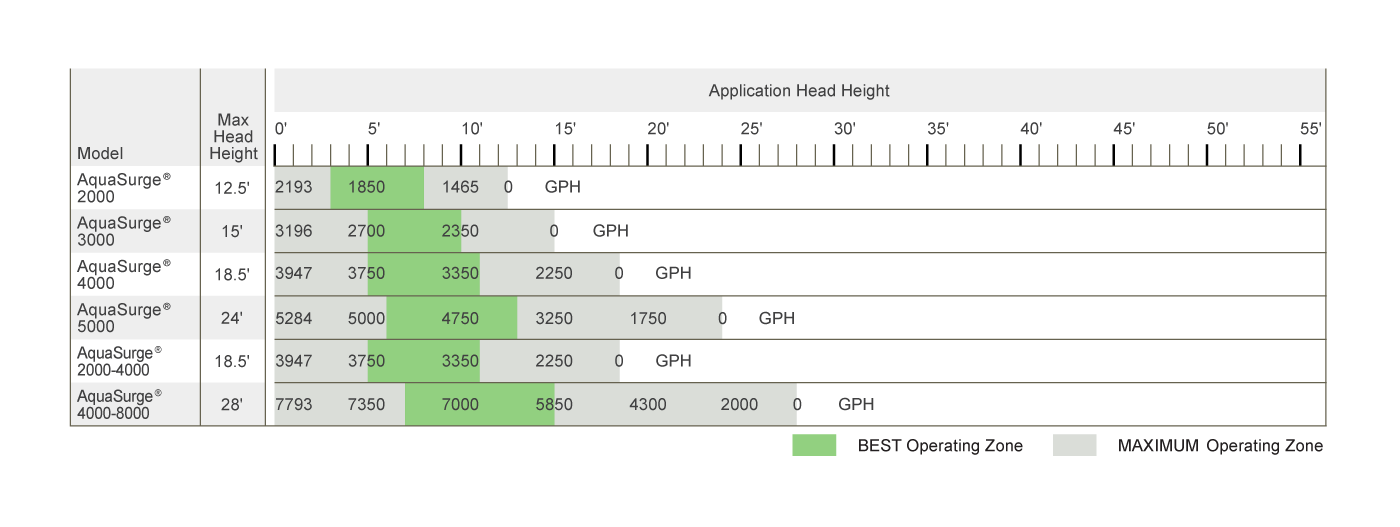Click the AquaSurge 5000 model name
This screenshot has width=1400, height=527.
[124, 318]
